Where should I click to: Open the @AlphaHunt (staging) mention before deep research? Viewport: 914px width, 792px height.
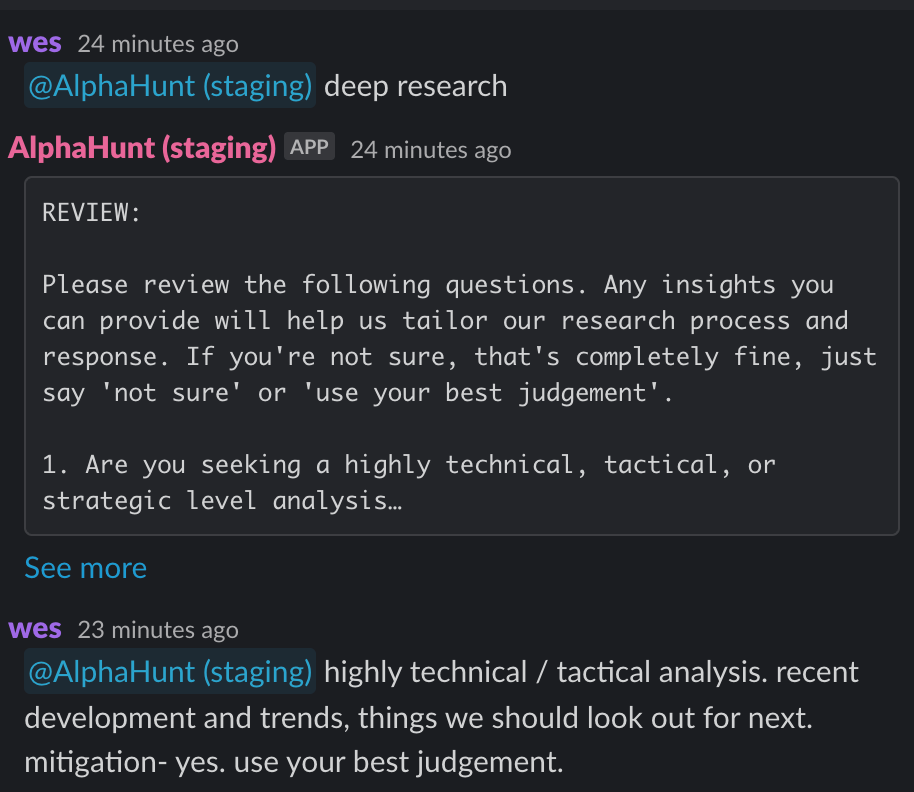coord(170,86)
